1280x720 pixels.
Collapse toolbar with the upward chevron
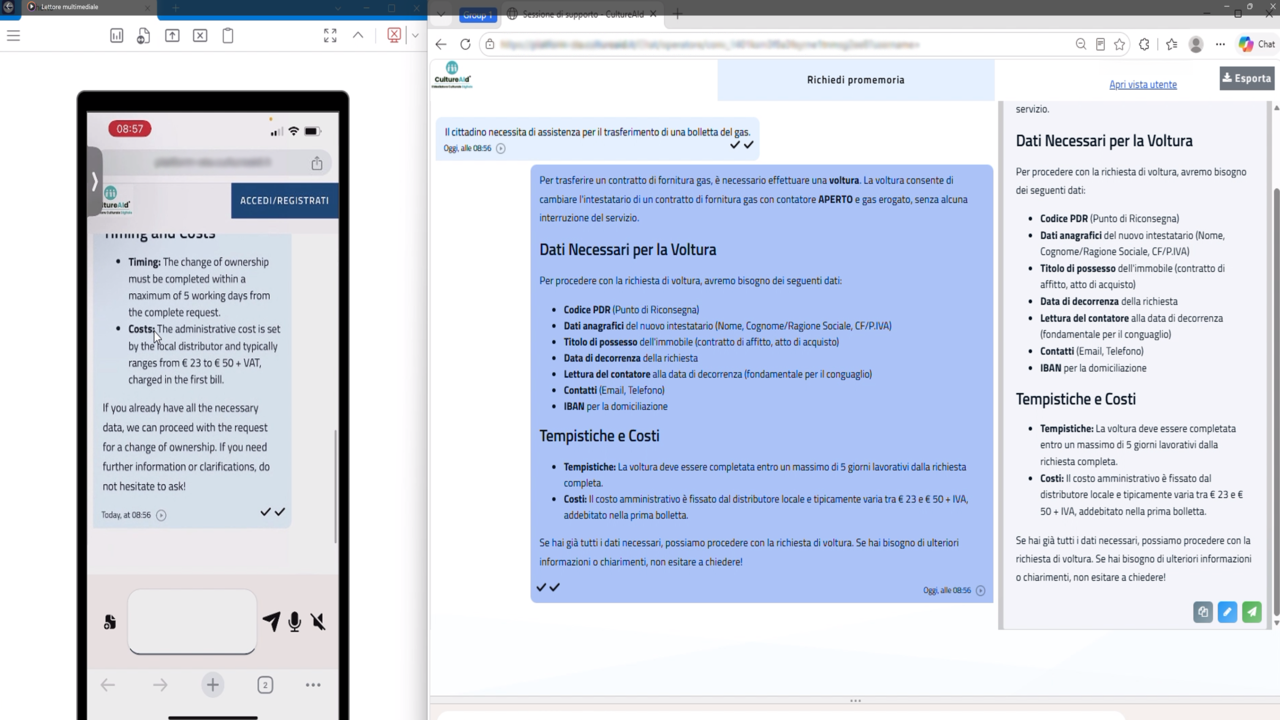(358, 35)
